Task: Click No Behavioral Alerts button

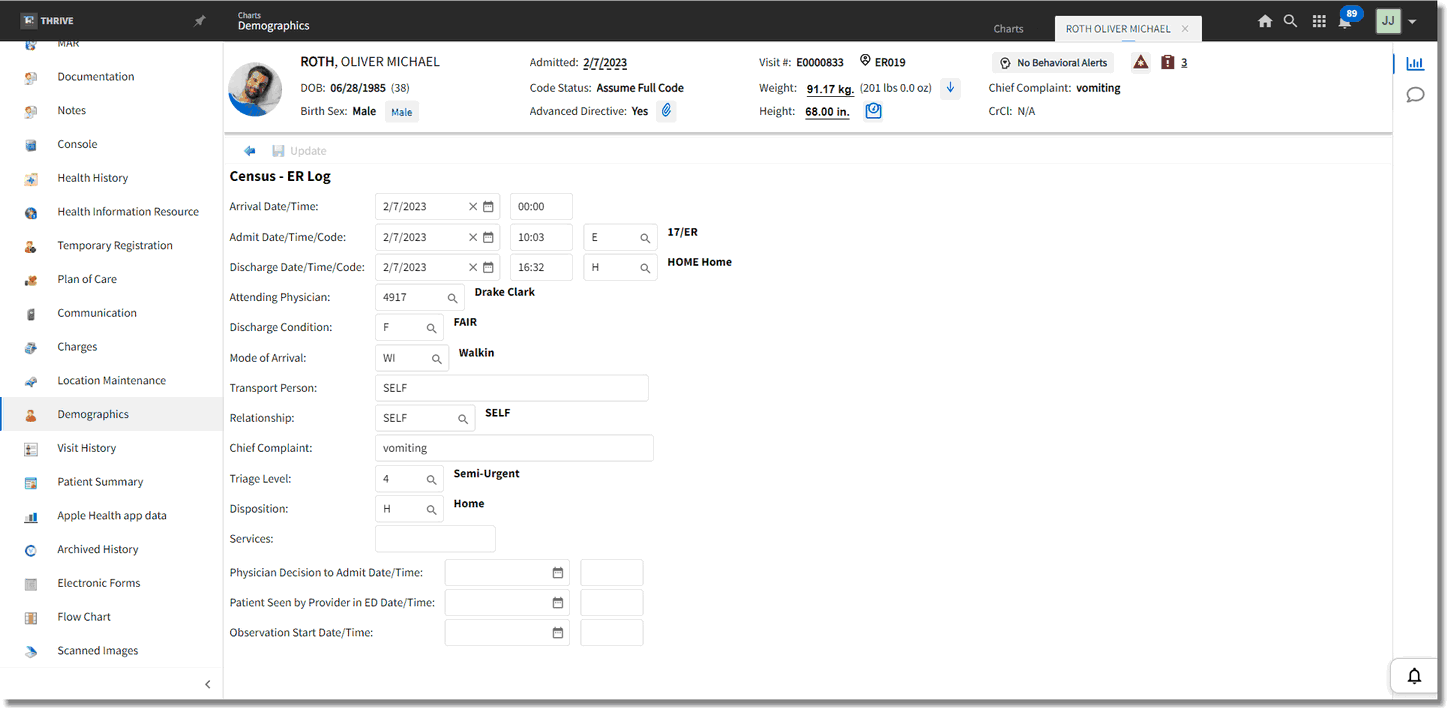Action: (1054, 63)
